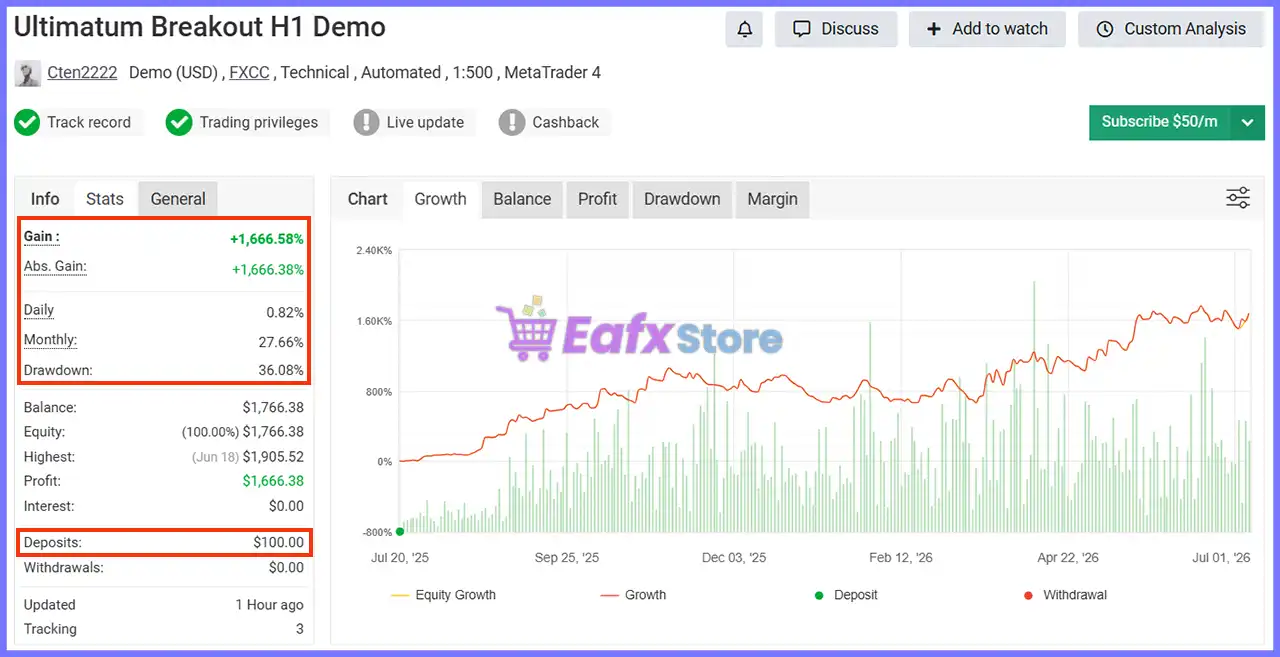Screen dimensions: 1280x657
Task: Click the Ultimatum Breakout H1 Demo title
Action: (200, 27)
